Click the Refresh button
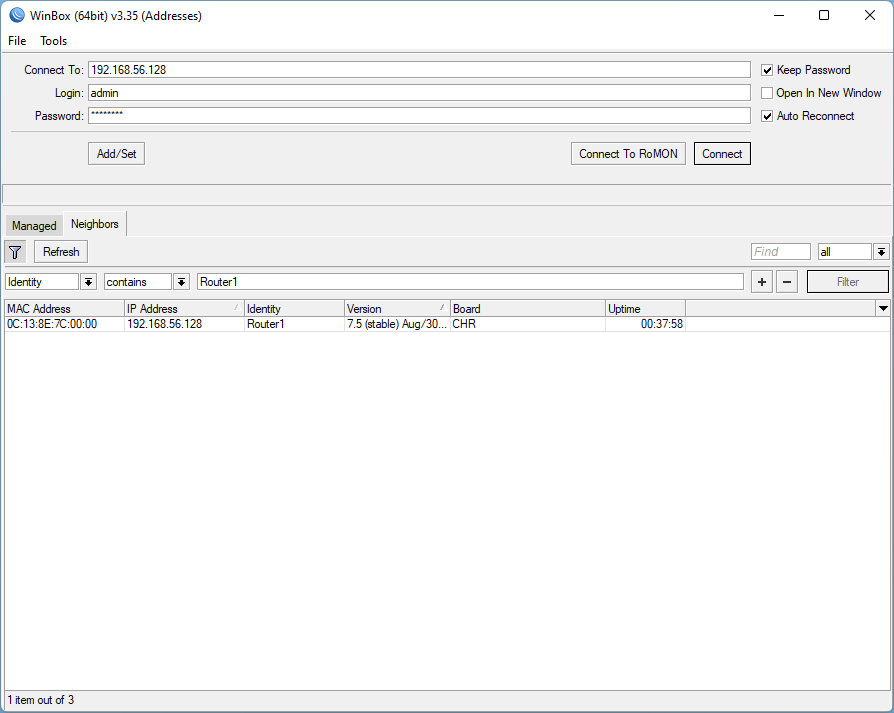894x713 pixels. point(60,251)
